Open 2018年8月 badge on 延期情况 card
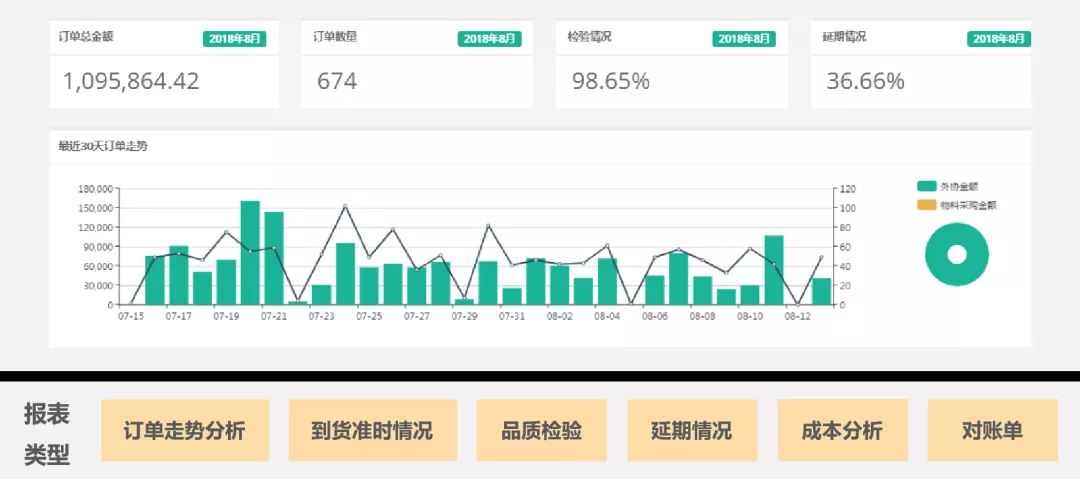This screenshot has height=479, width=1080. click(x=998, y=39)
